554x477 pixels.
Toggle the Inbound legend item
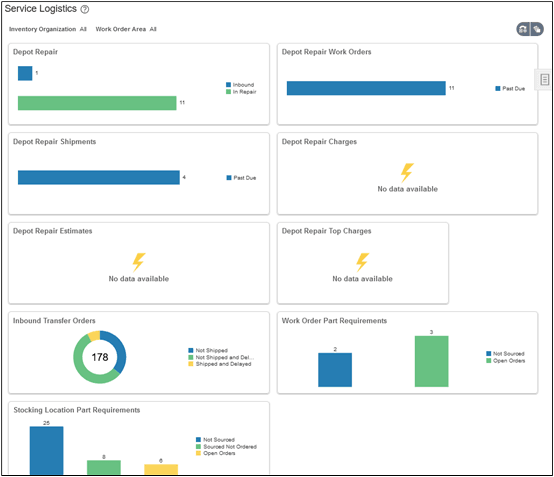pos(240,85)
